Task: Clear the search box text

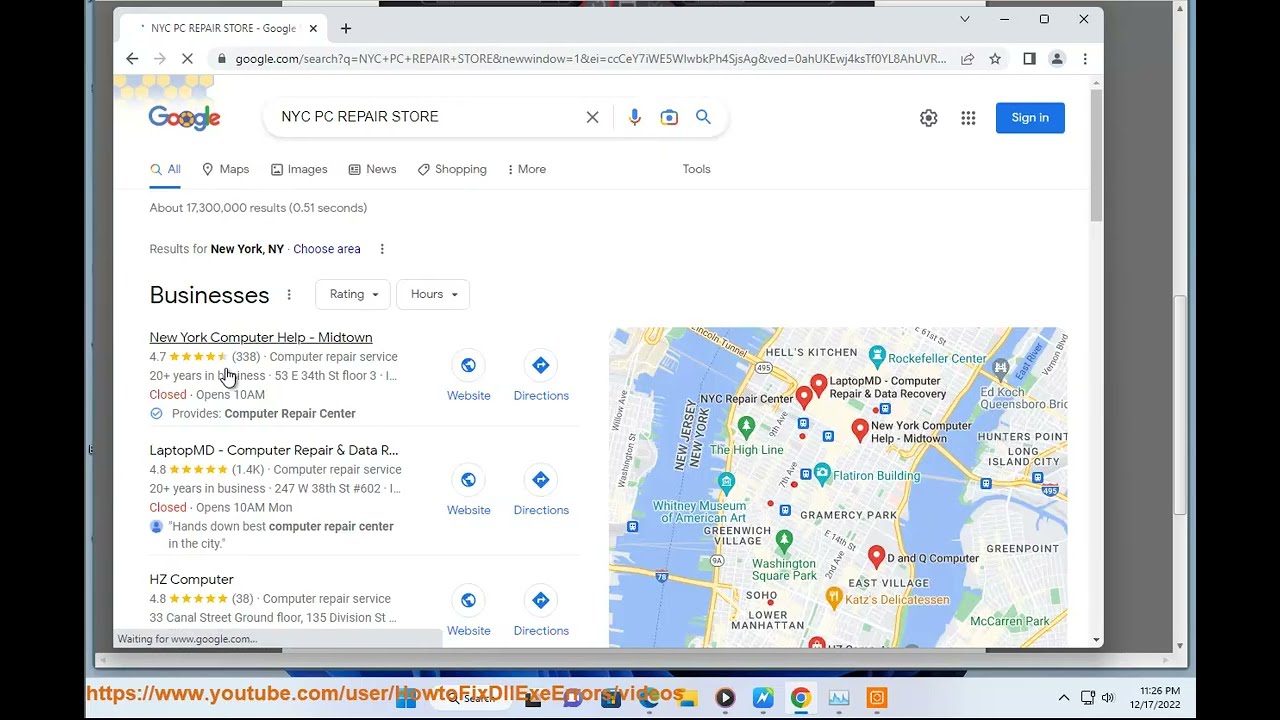Action: point(592,117)
